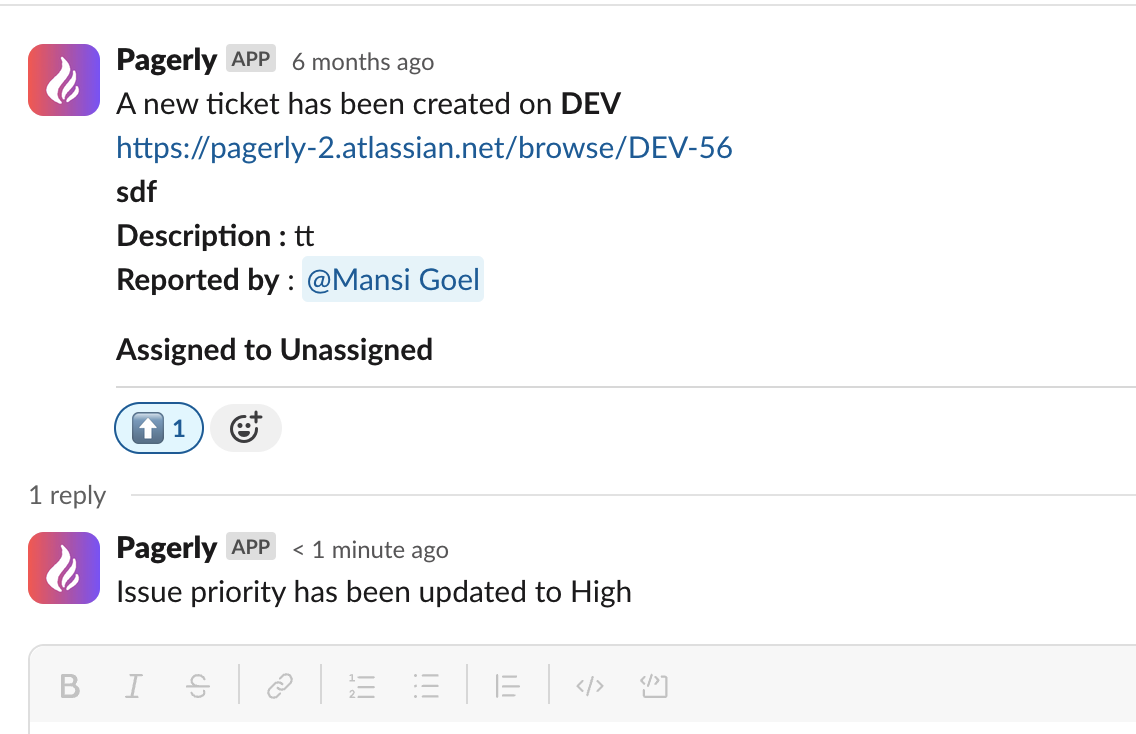Viewport: 1136px width, 734px height.
Task: Insert a code block
Action: pyautogui.click(x=654, y=685)
